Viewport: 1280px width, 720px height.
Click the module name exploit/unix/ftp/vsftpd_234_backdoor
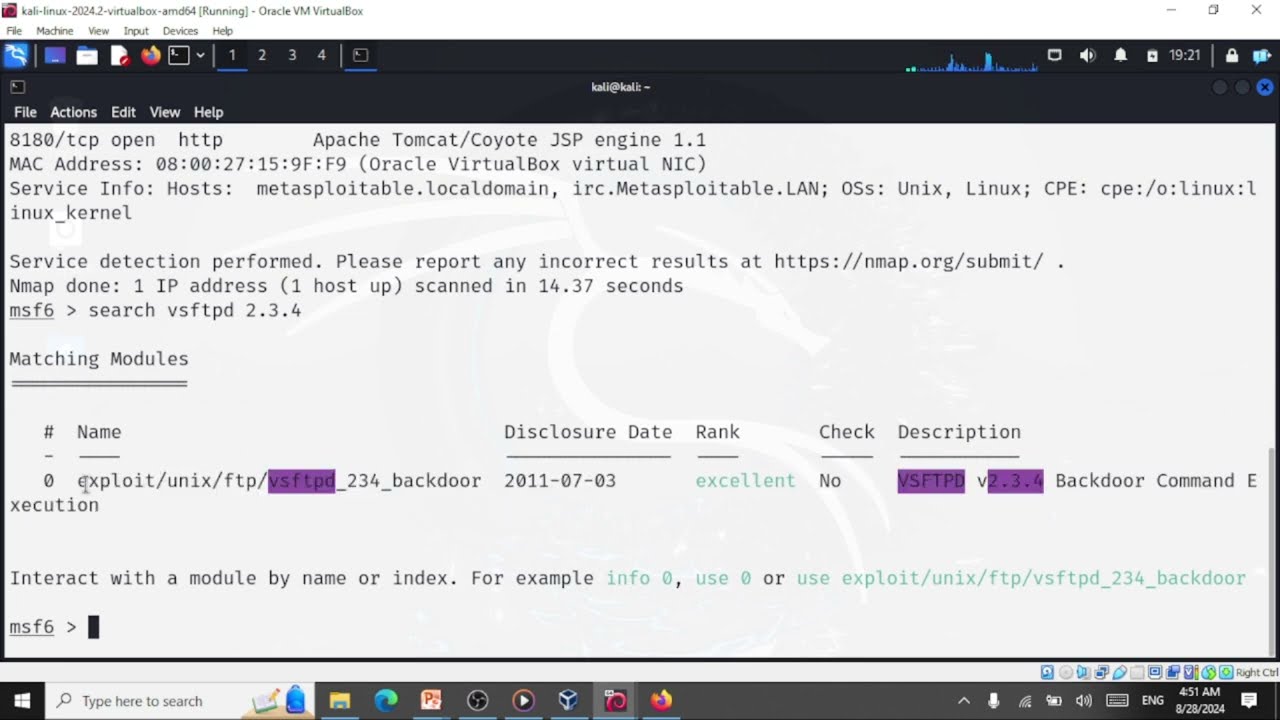[x=279, y=481]
